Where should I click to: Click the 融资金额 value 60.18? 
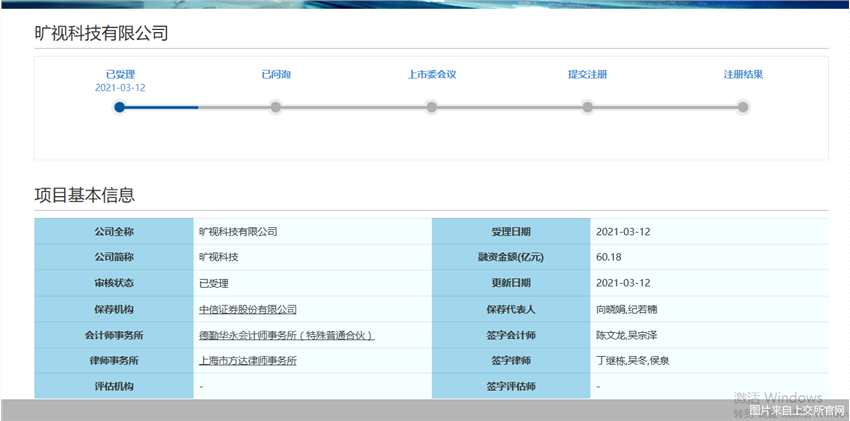click(x=609, y=257)
